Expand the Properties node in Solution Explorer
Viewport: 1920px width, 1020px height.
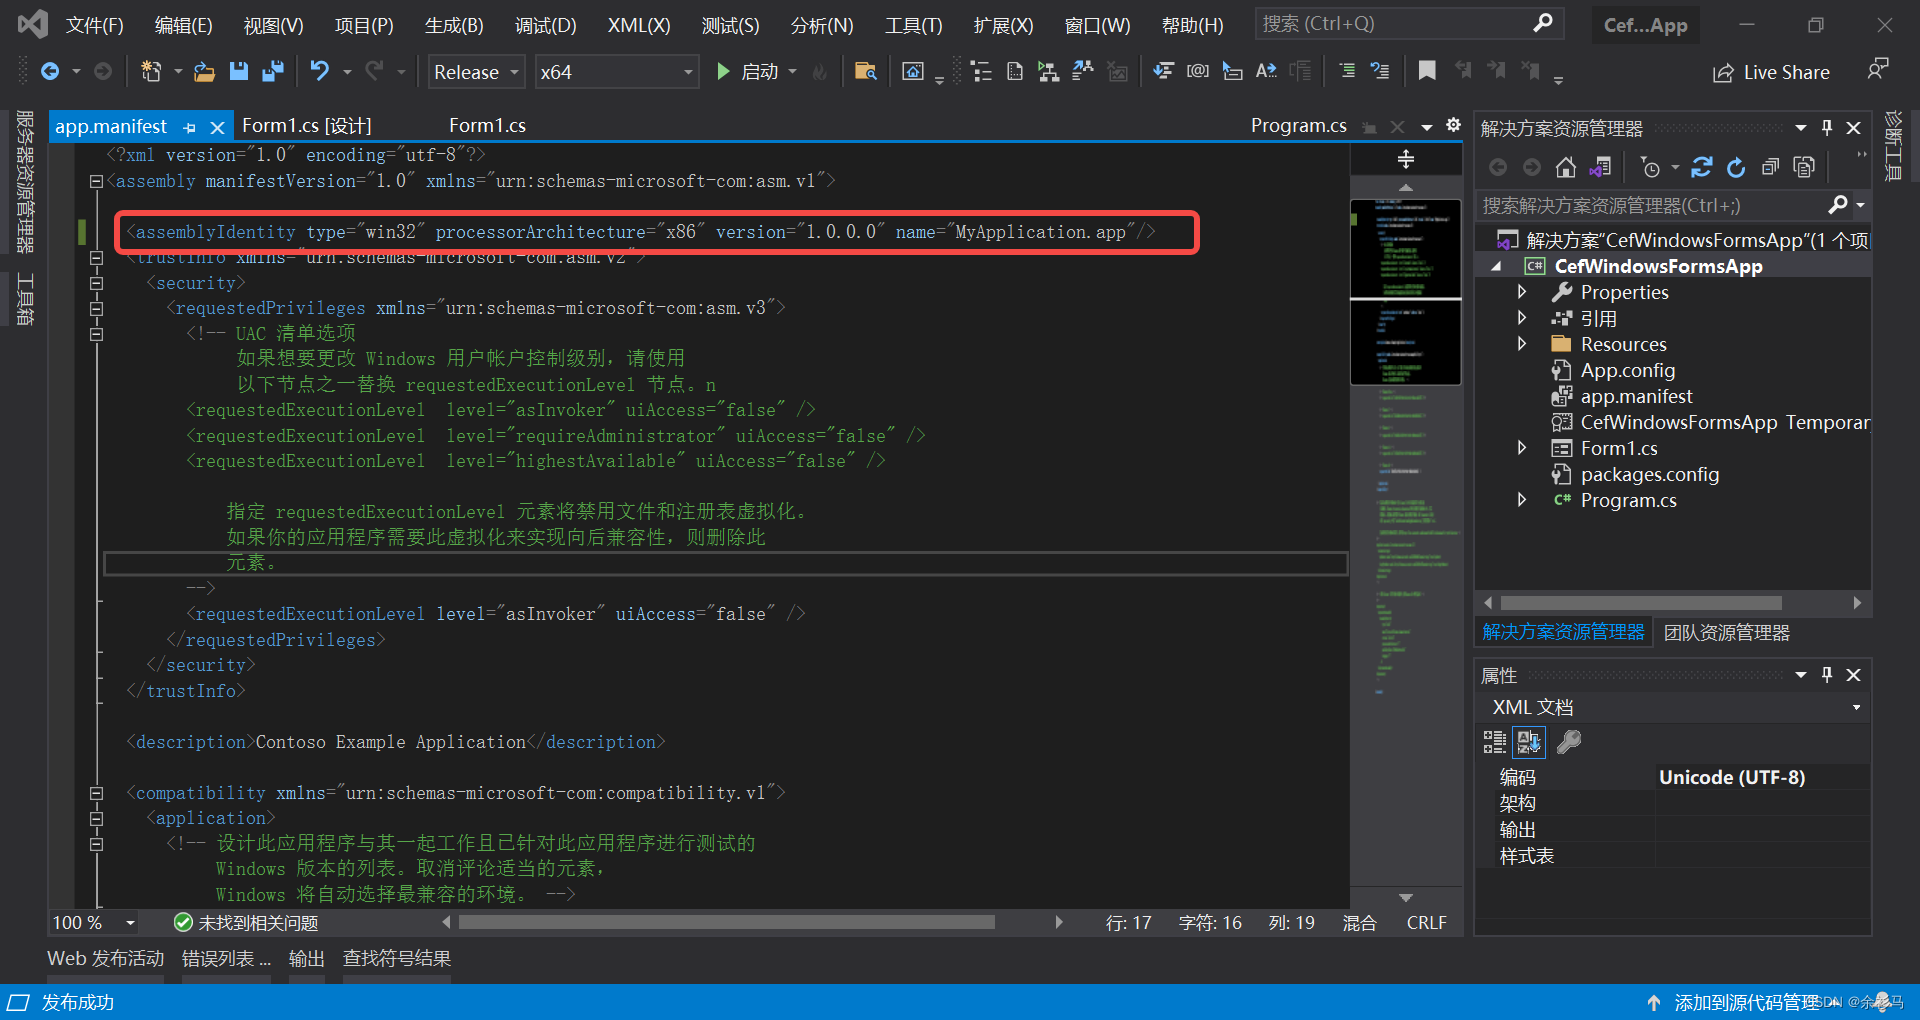[1522, 292]
